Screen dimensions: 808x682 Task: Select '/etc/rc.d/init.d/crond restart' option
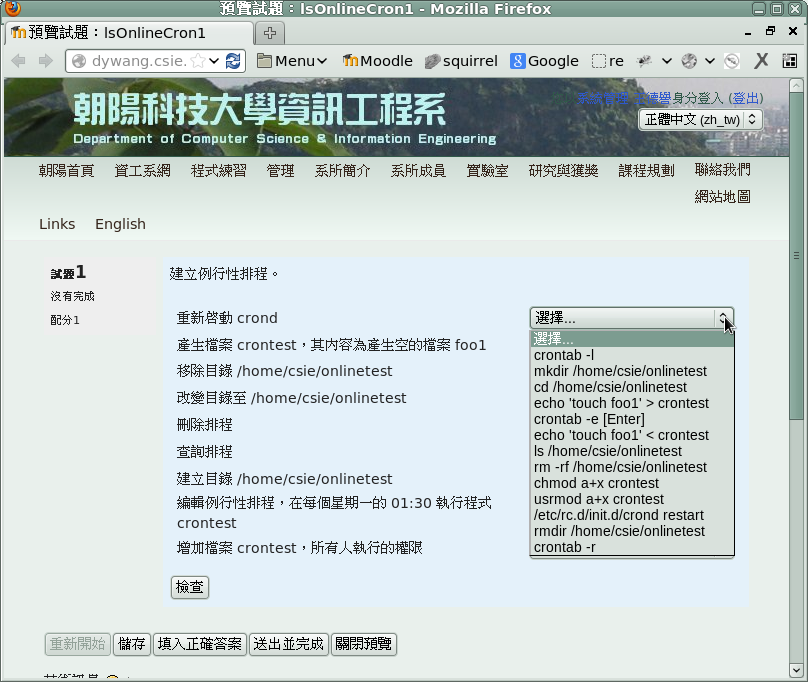coord(620,515)
